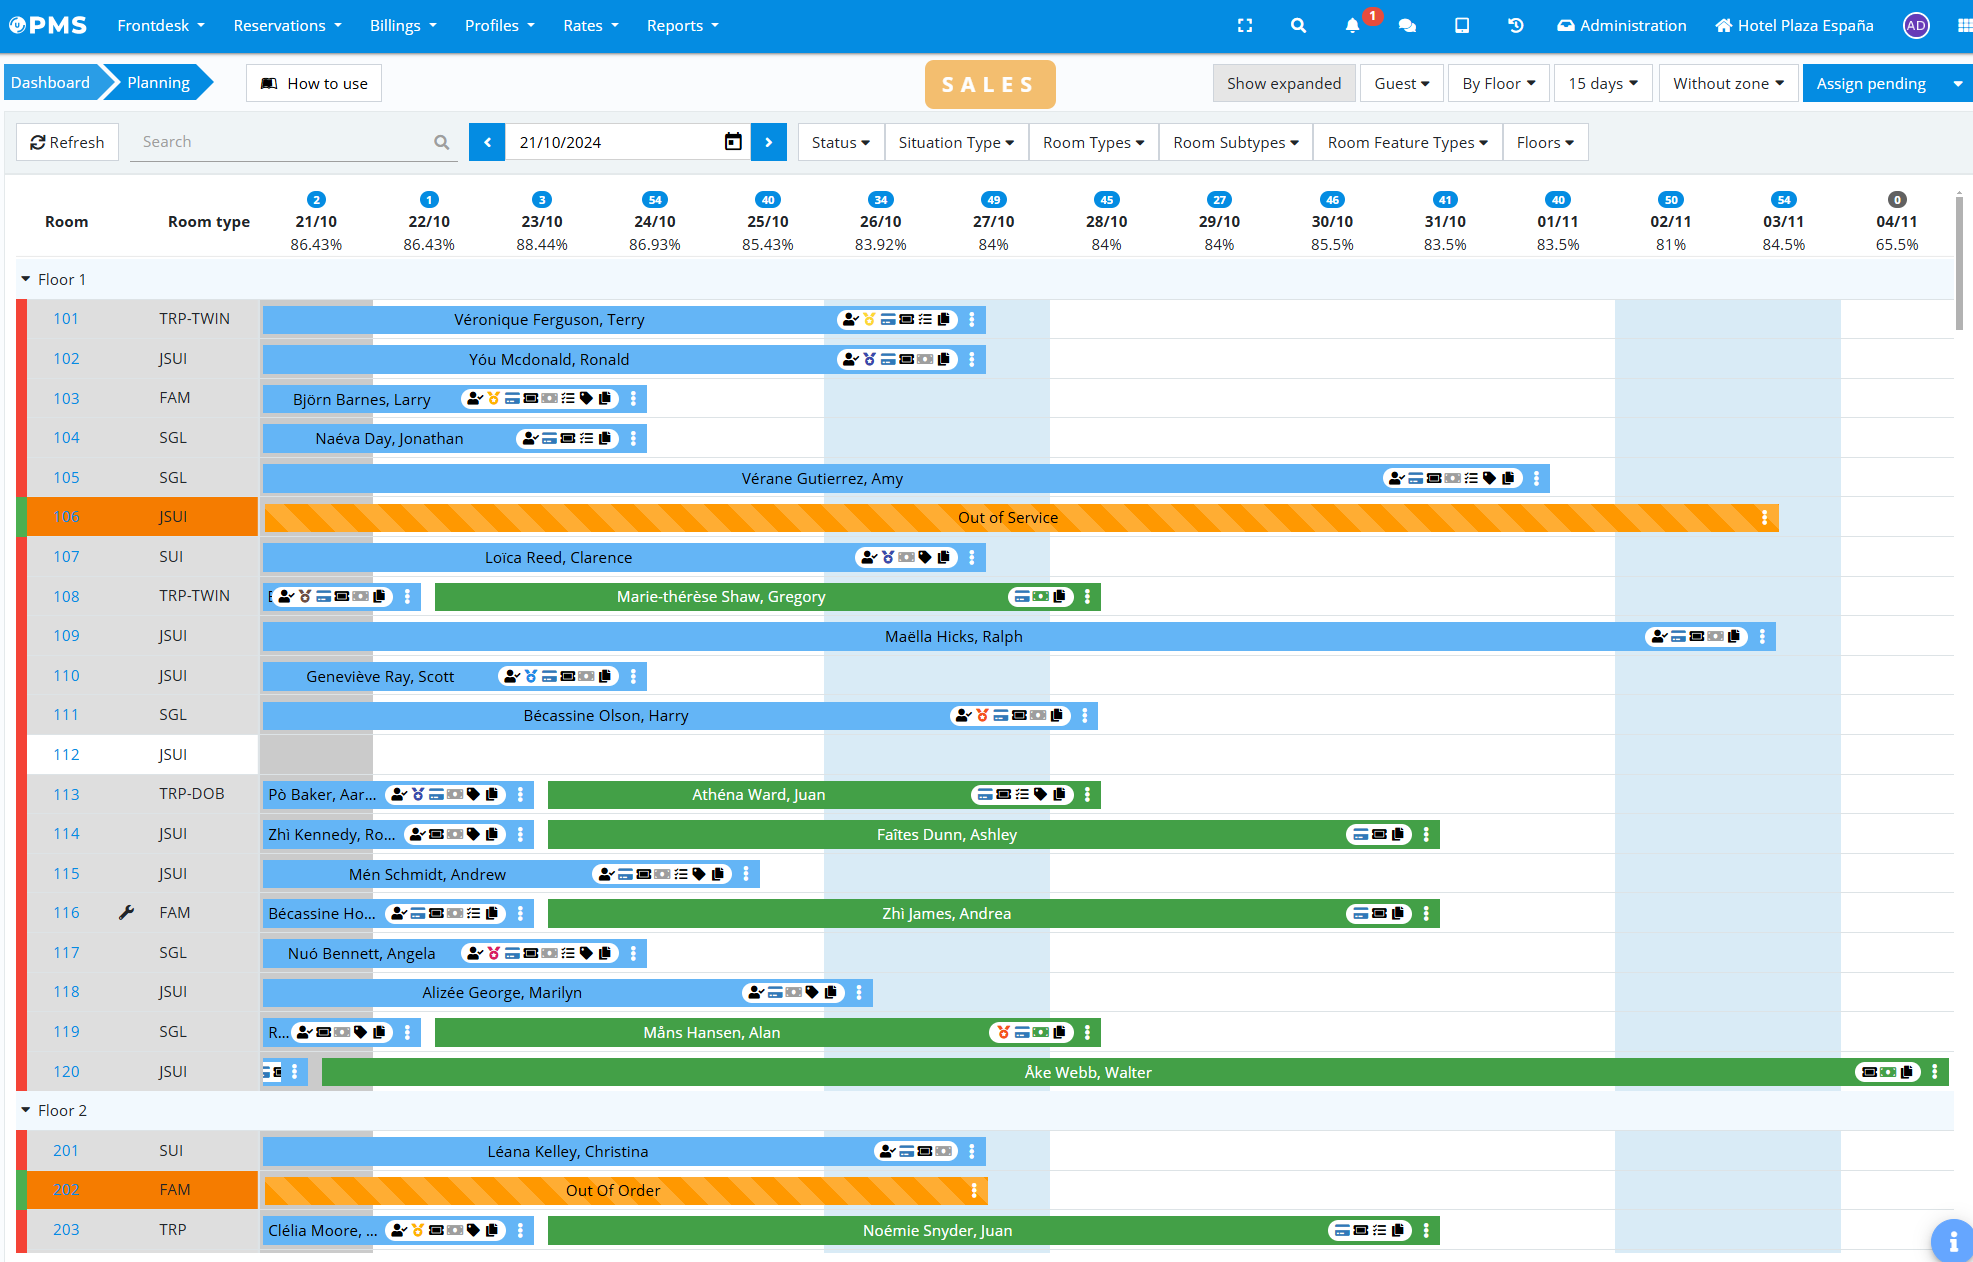
Task: Expand the 15 days range dropdown
Action: [x=1602, y=84]
